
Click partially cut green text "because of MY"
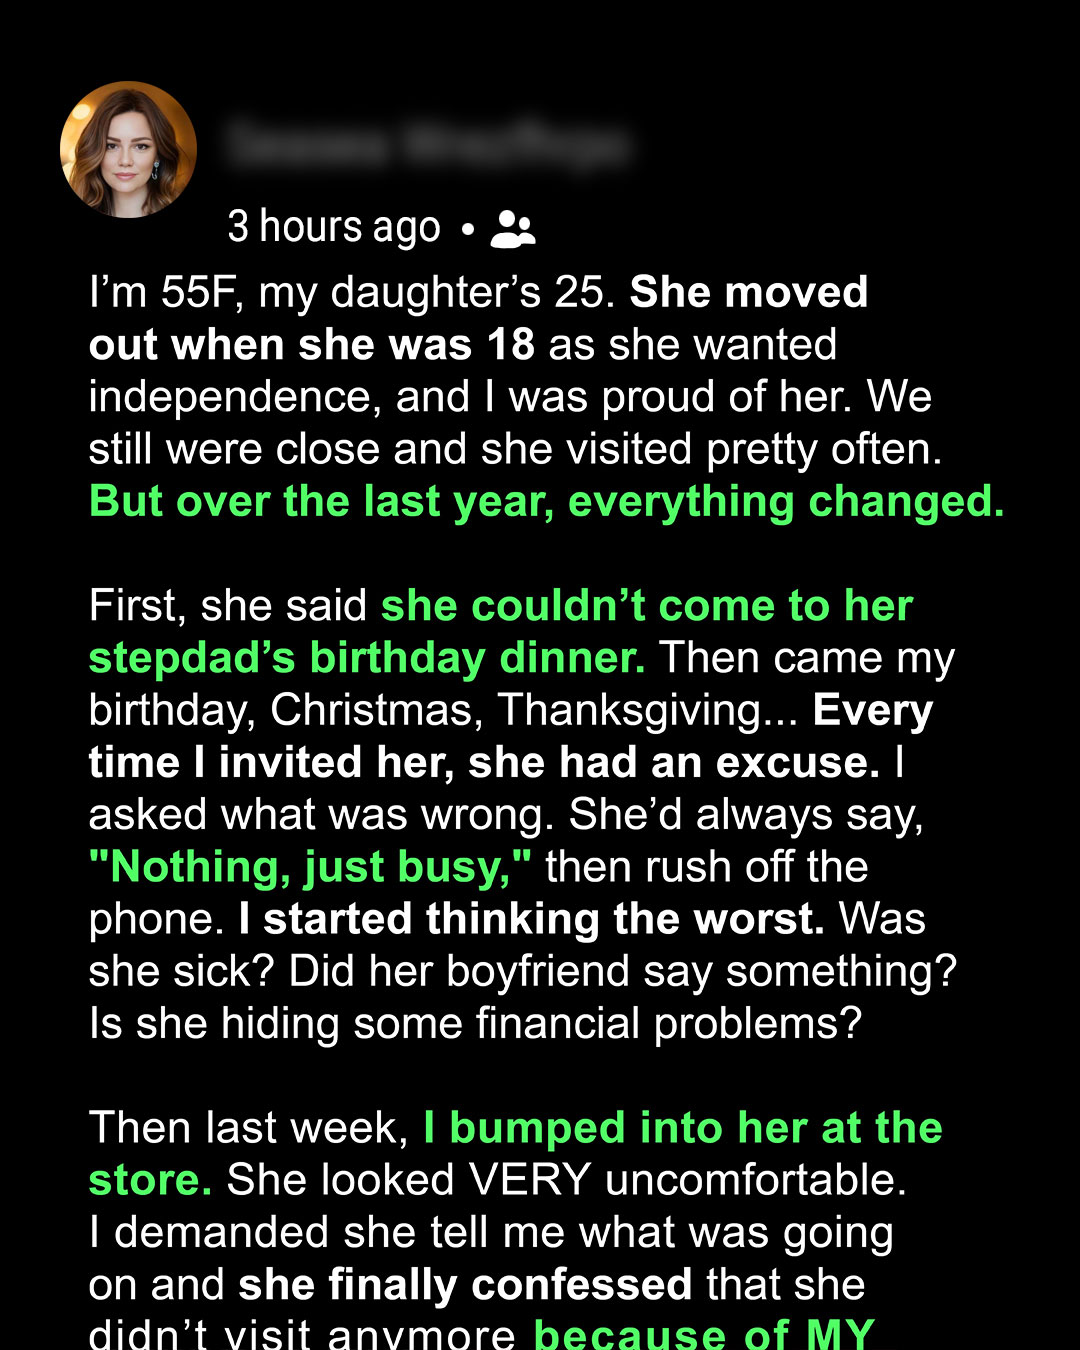click(x=705, y=1333)
